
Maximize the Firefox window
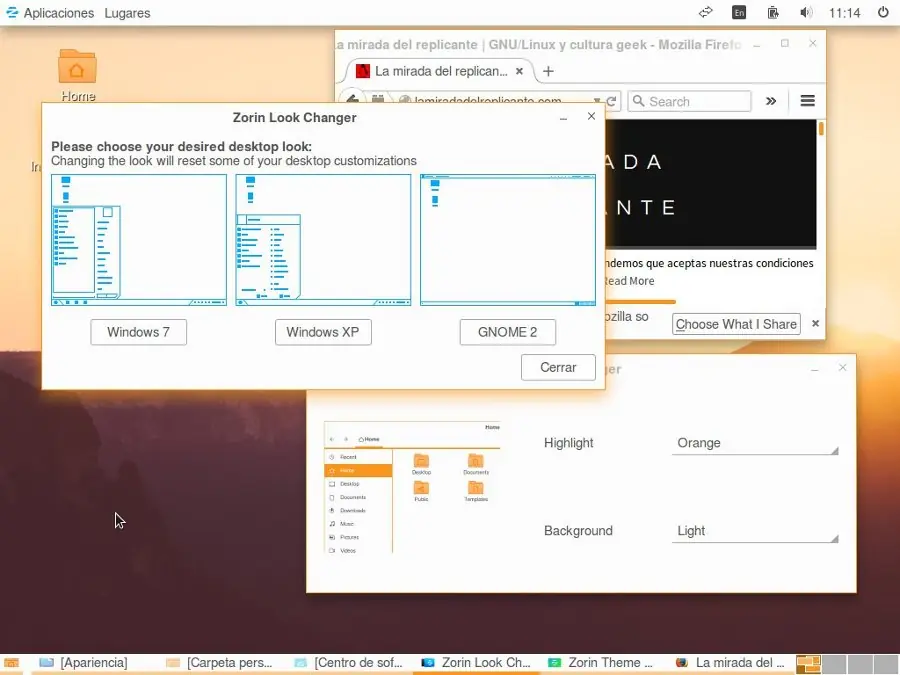point(785,44)
